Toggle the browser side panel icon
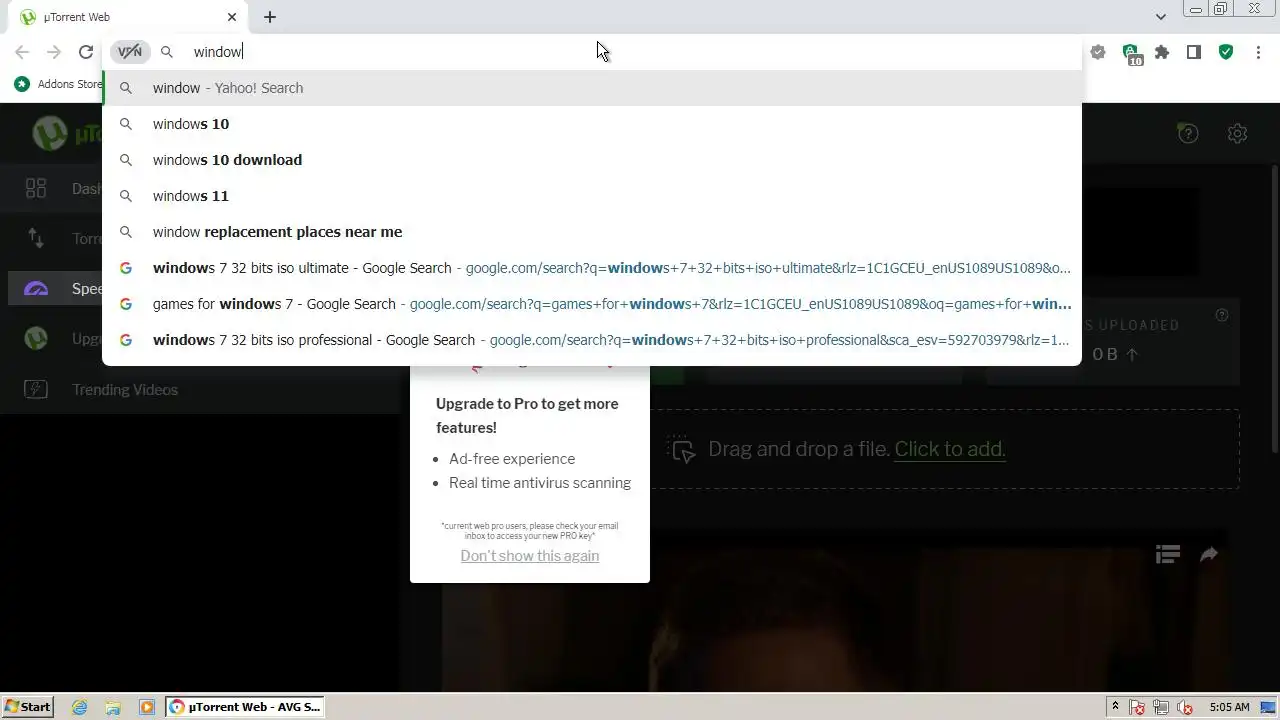This screenshot has height=720, width=1280. [x=1194, y=52]
